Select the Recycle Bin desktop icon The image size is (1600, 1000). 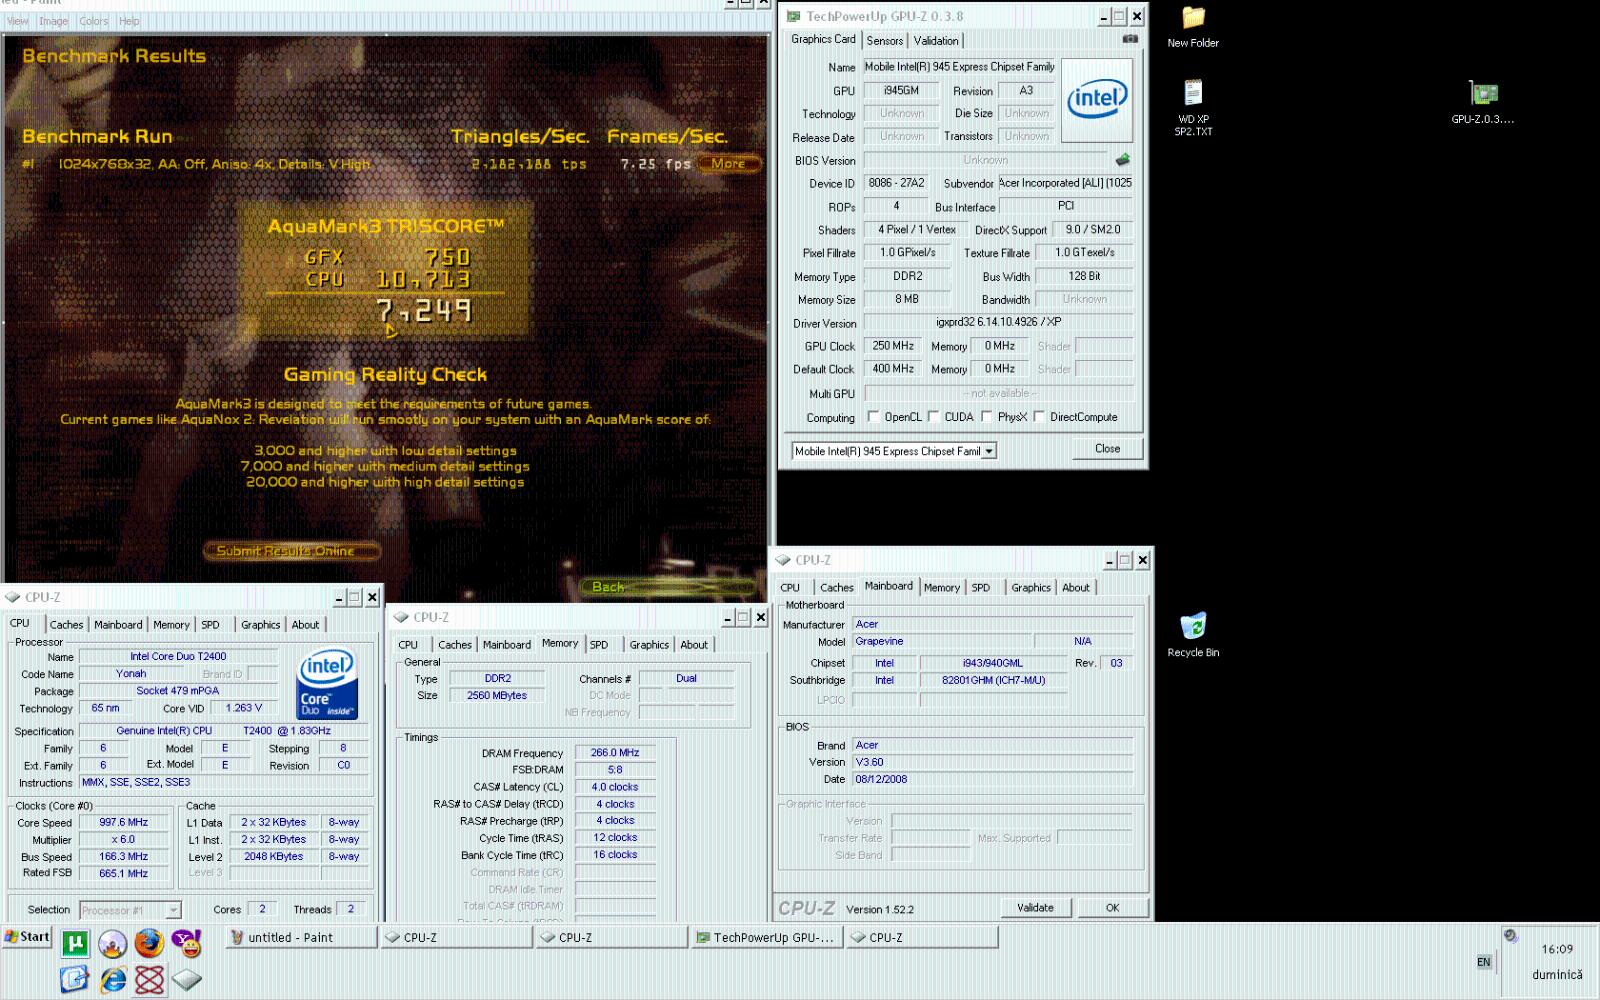1193,635
